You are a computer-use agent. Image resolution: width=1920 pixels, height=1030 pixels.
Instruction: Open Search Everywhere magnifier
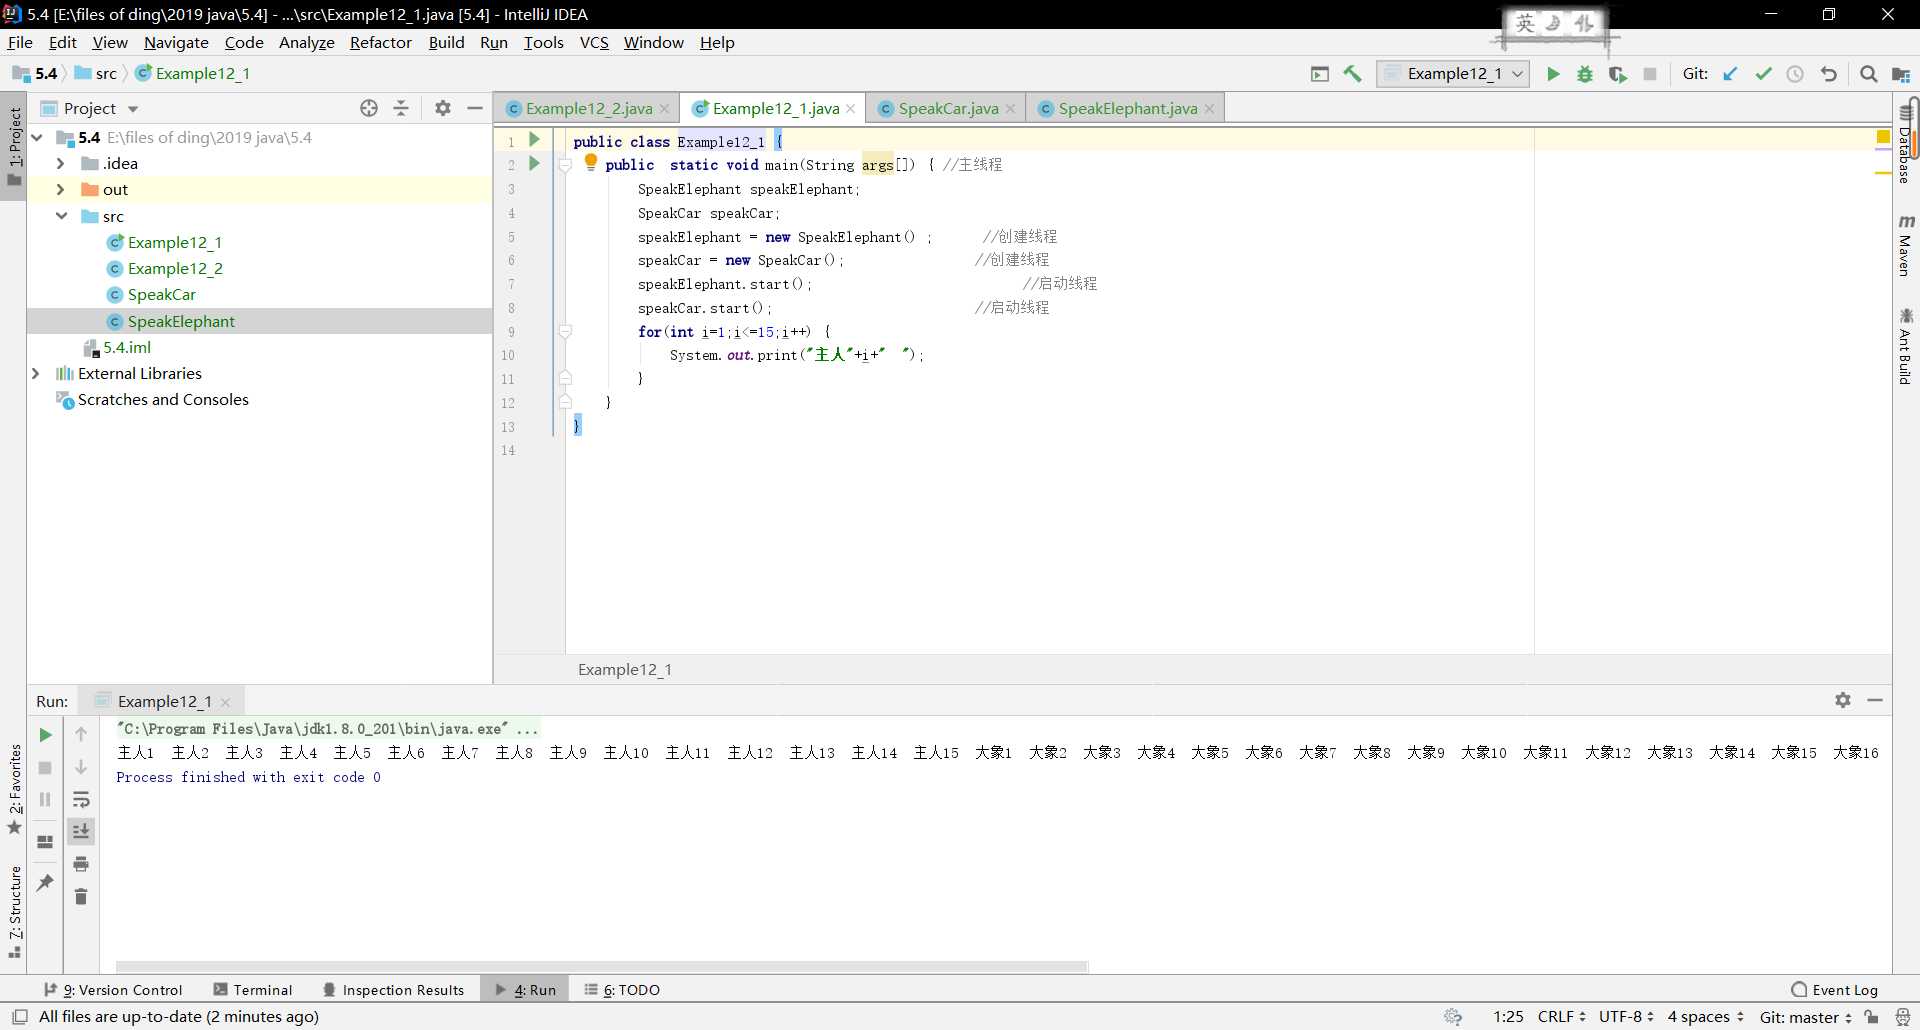(x=1868, y=74)
